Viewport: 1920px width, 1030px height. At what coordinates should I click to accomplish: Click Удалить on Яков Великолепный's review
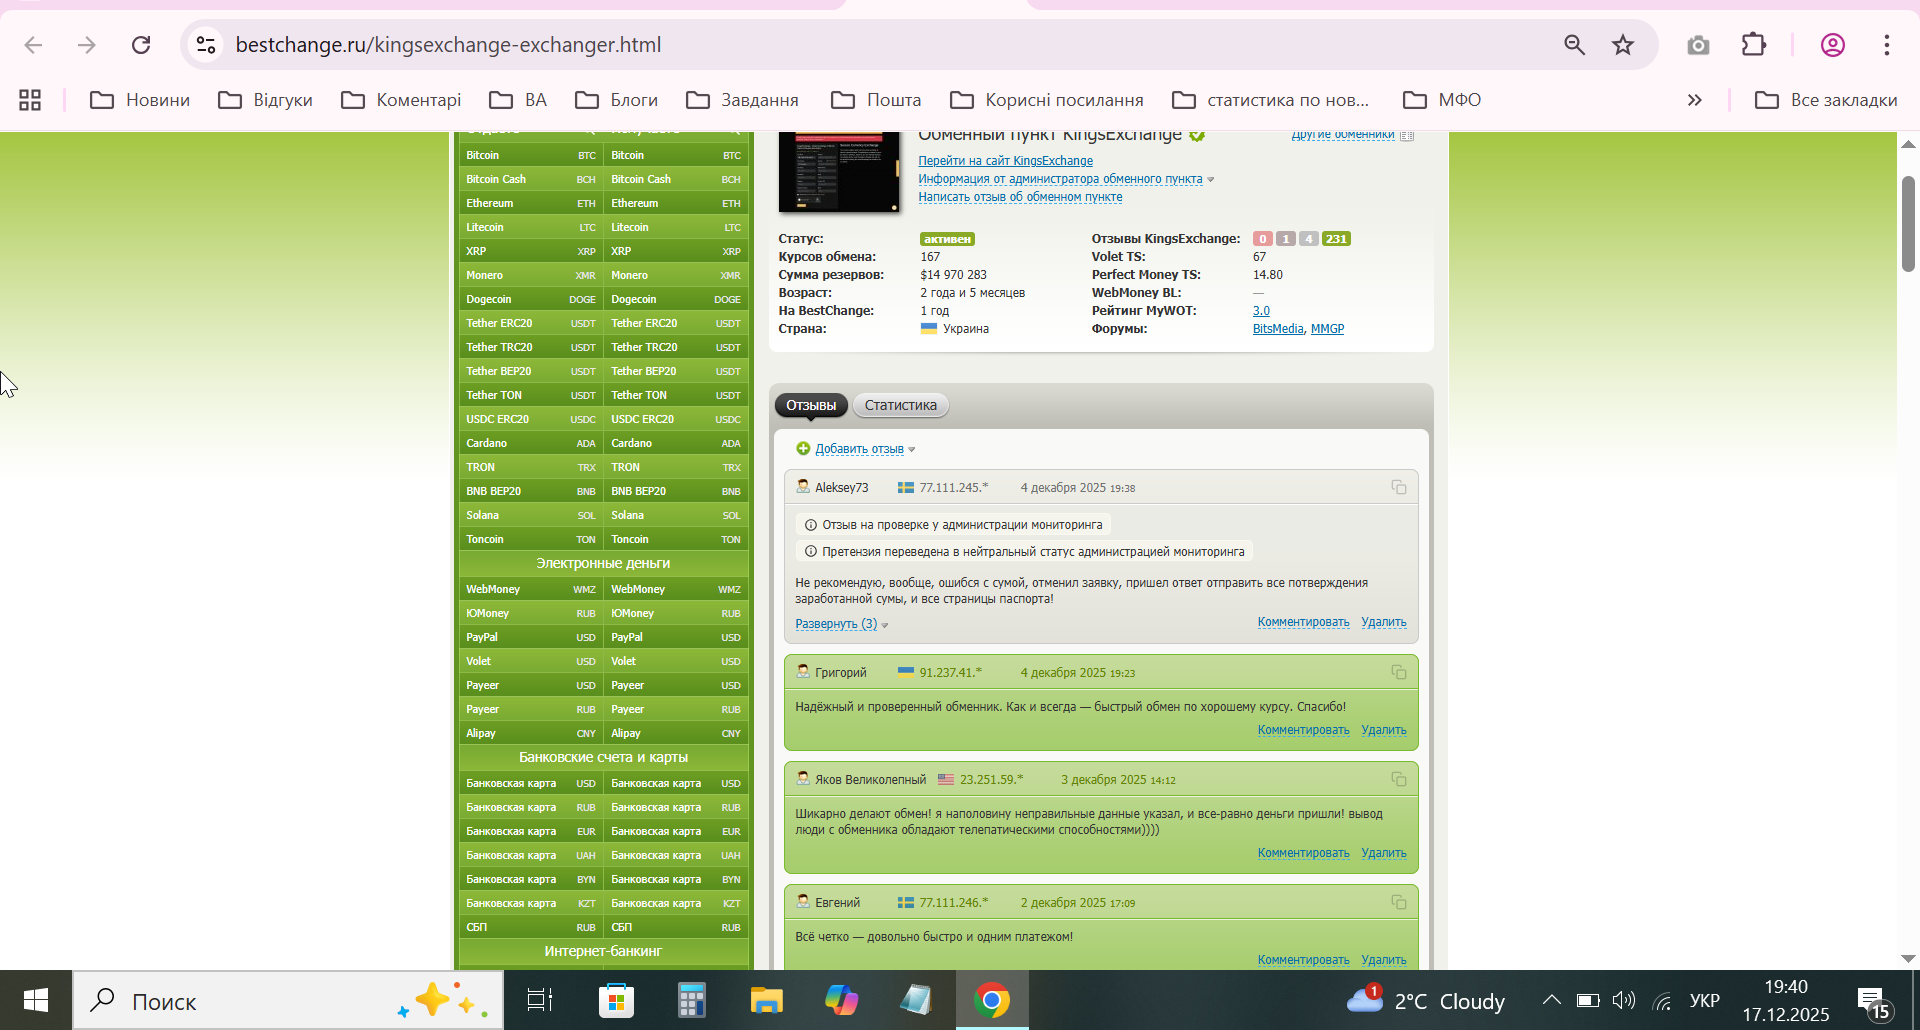[x=1383, y=853]
